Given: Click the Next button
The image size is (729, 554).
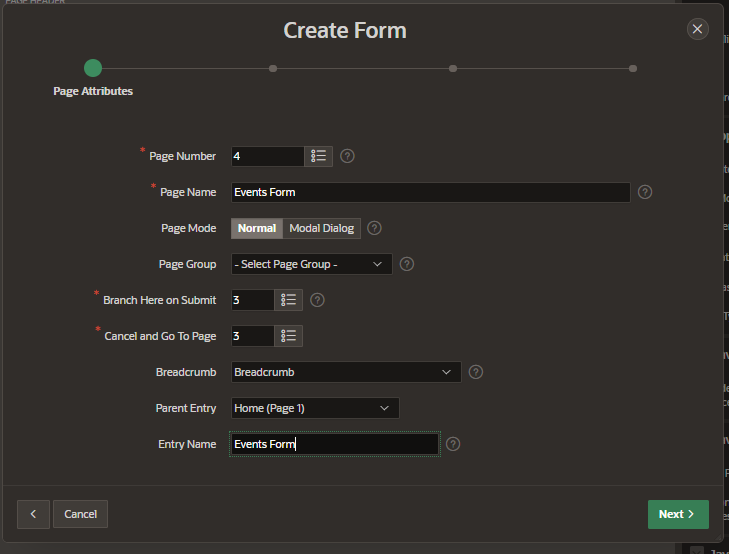Looking at the screenshot, I should coord(678,514).
